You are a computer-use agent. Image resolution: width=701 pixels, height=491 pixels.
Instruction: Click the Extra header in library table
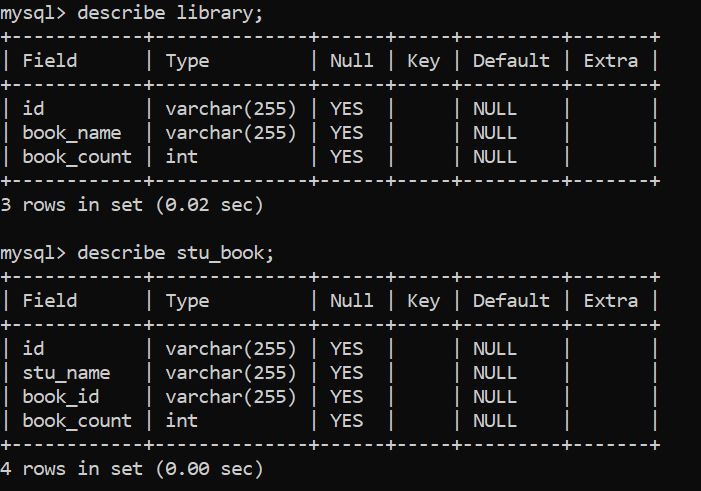click(611, 61)
